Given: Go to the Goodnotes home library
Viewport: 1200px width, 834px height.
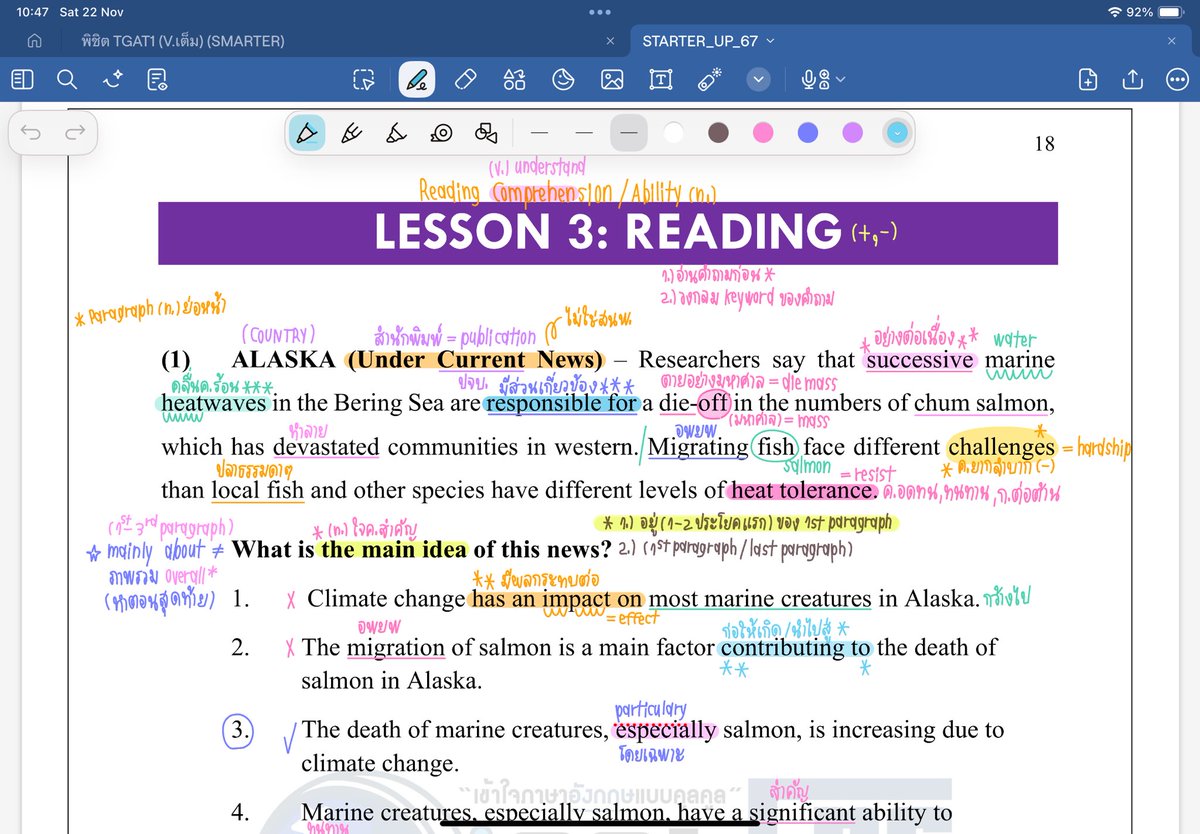Looking at the screenshot, I should click(35, 41).
